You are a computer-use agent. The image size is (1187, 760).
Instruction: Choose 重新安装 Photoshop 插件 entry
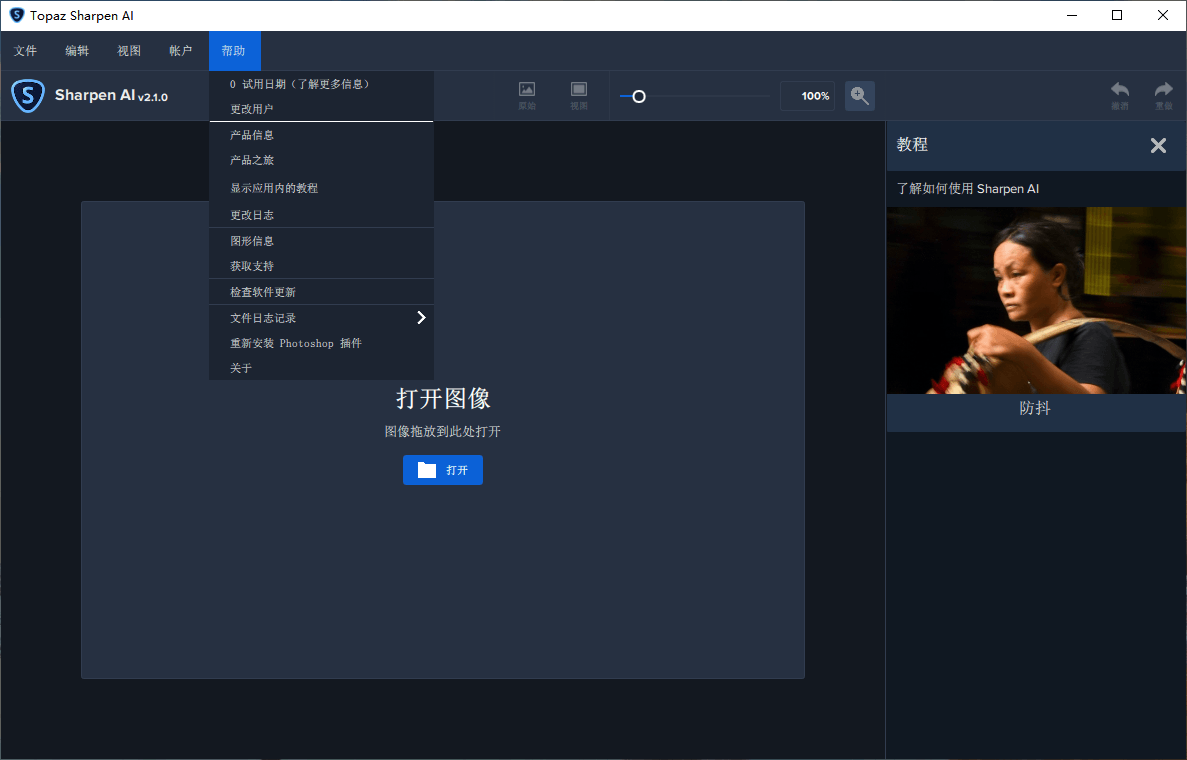(x=321, y=343)
